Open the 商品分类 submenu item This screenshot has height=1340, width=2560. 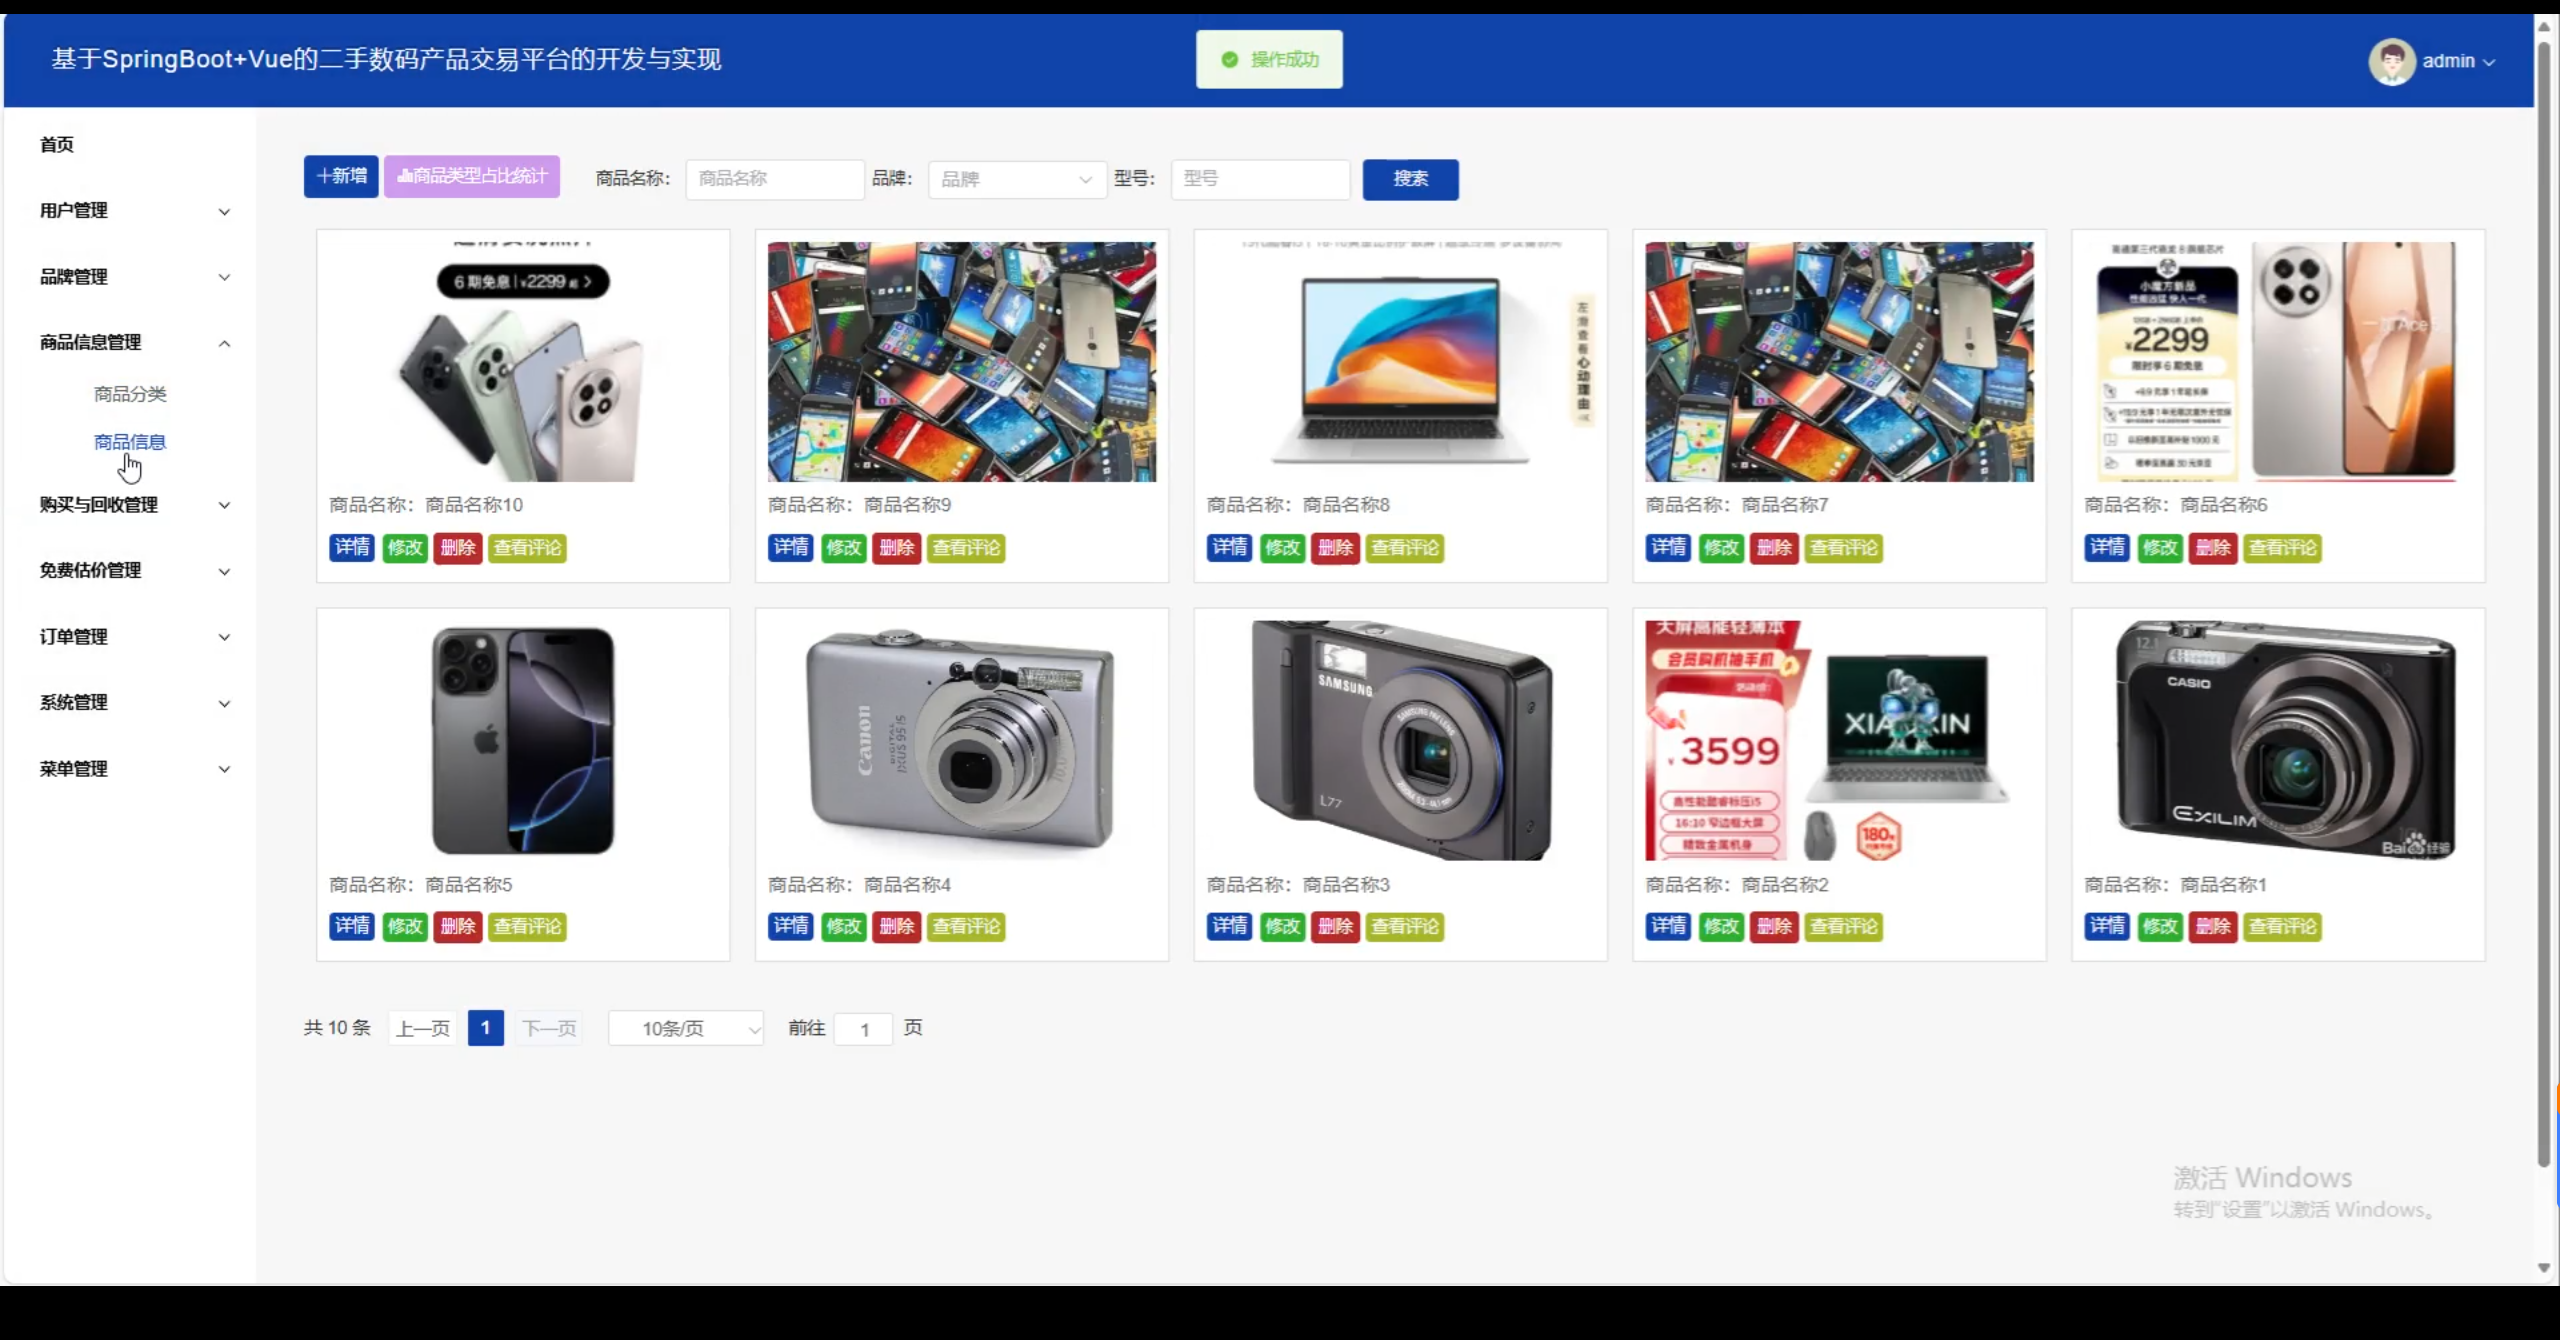coord(130,394)
